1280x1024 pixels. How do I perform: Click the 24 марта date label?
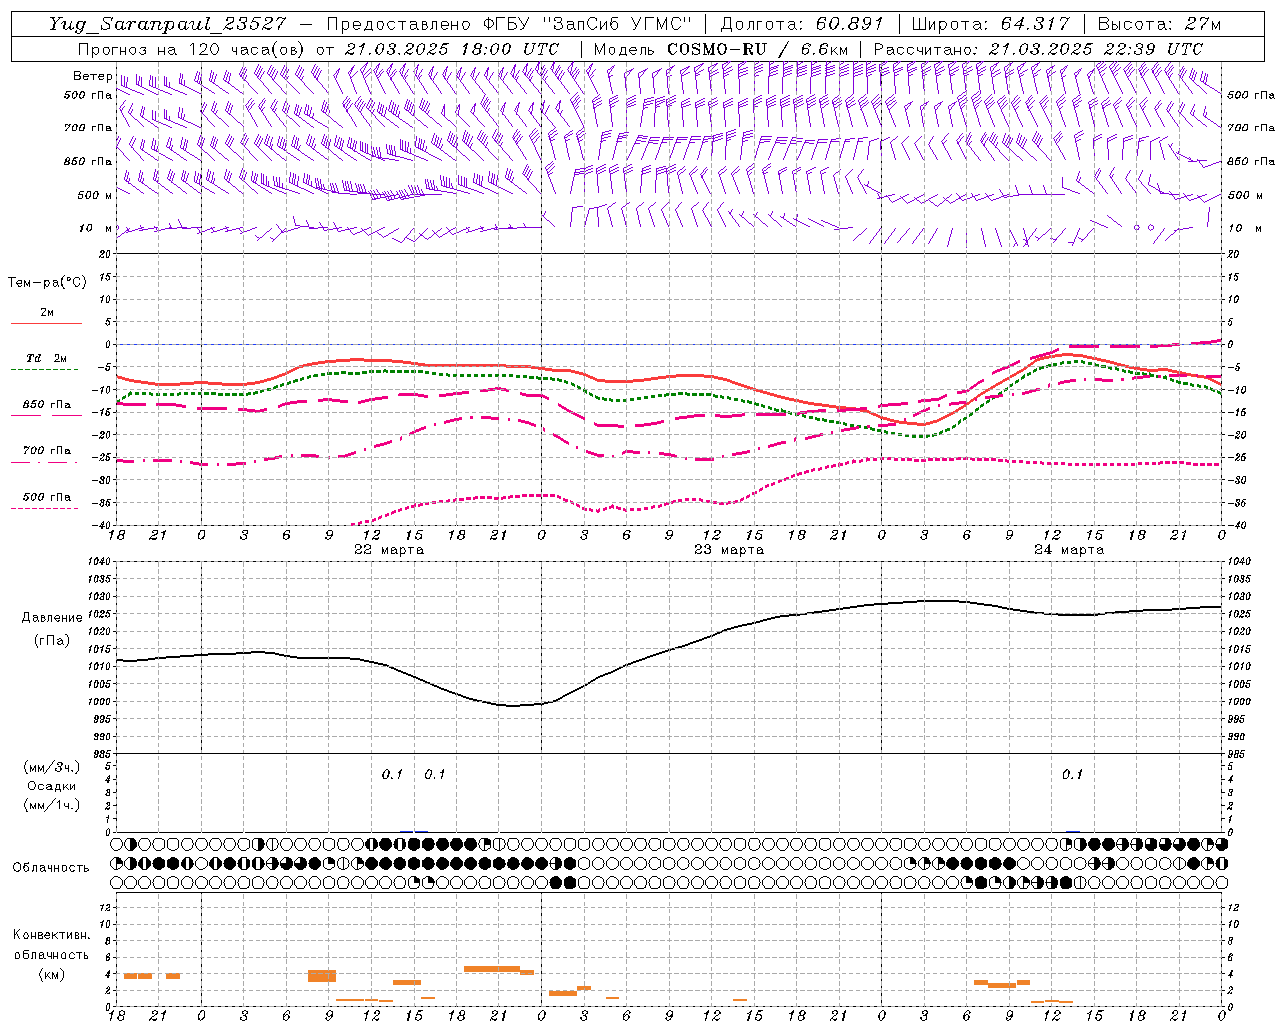click(1069, 550)
